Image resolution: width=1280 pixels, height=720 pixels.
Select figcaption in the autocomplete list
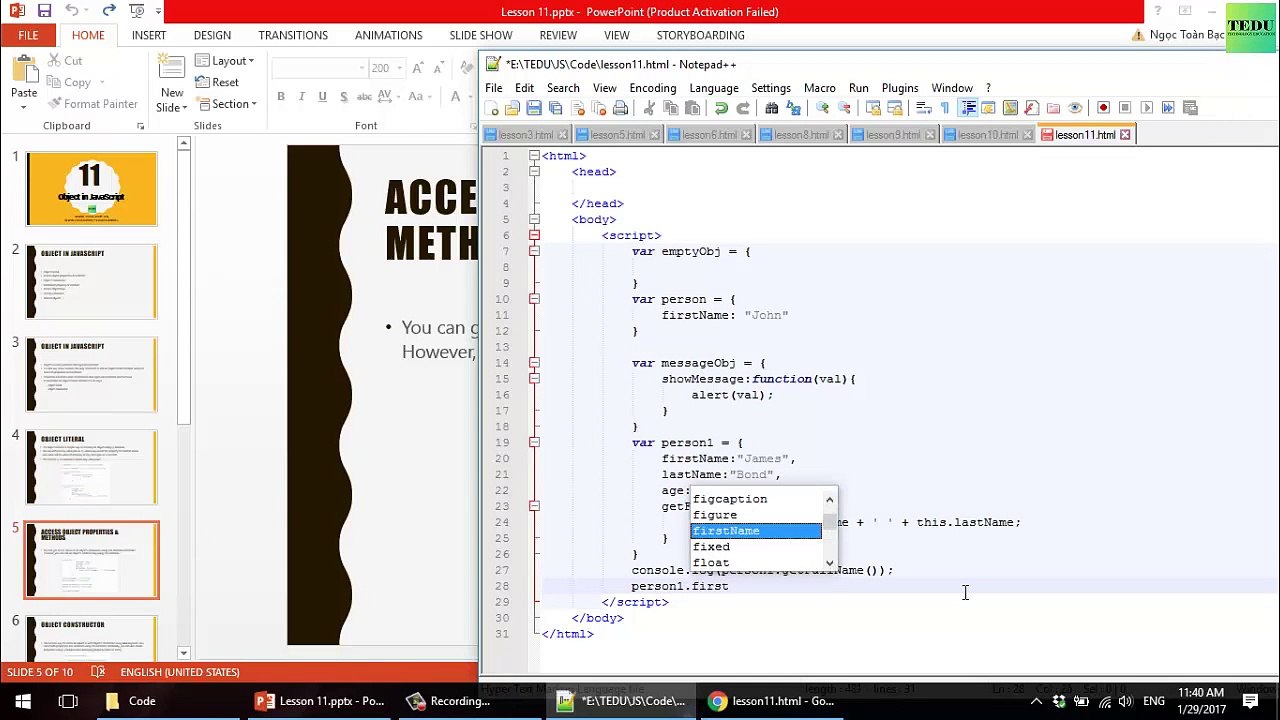(756, 499)
